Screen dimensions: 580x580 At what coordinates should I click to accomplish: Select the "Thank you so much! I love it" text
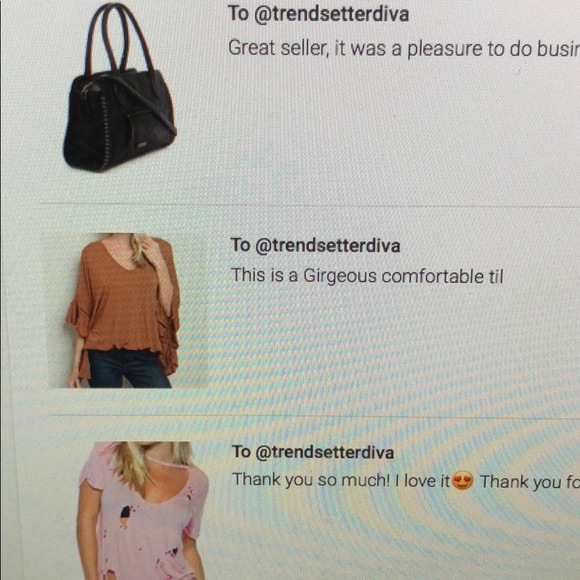tap(341, 480)
